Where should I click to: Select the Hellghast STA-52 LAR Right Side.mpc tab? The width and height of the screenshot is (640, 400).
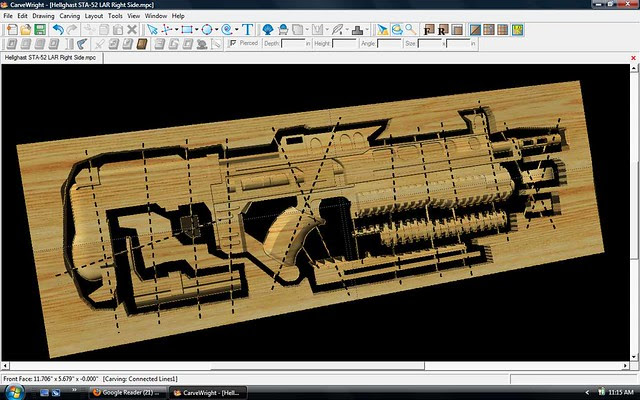pyautogui.click(x=51, y=58)
